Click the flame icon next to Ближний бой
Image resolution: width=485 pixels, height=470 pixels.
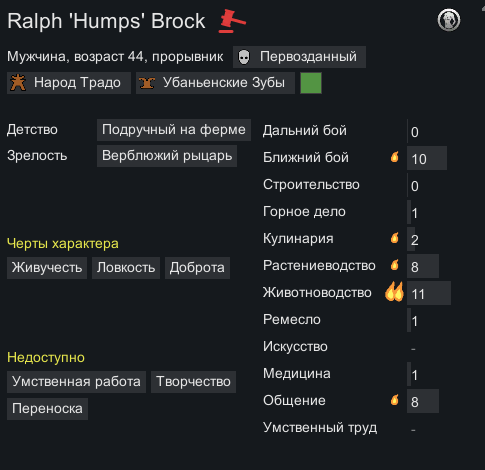tap(395, 157)
